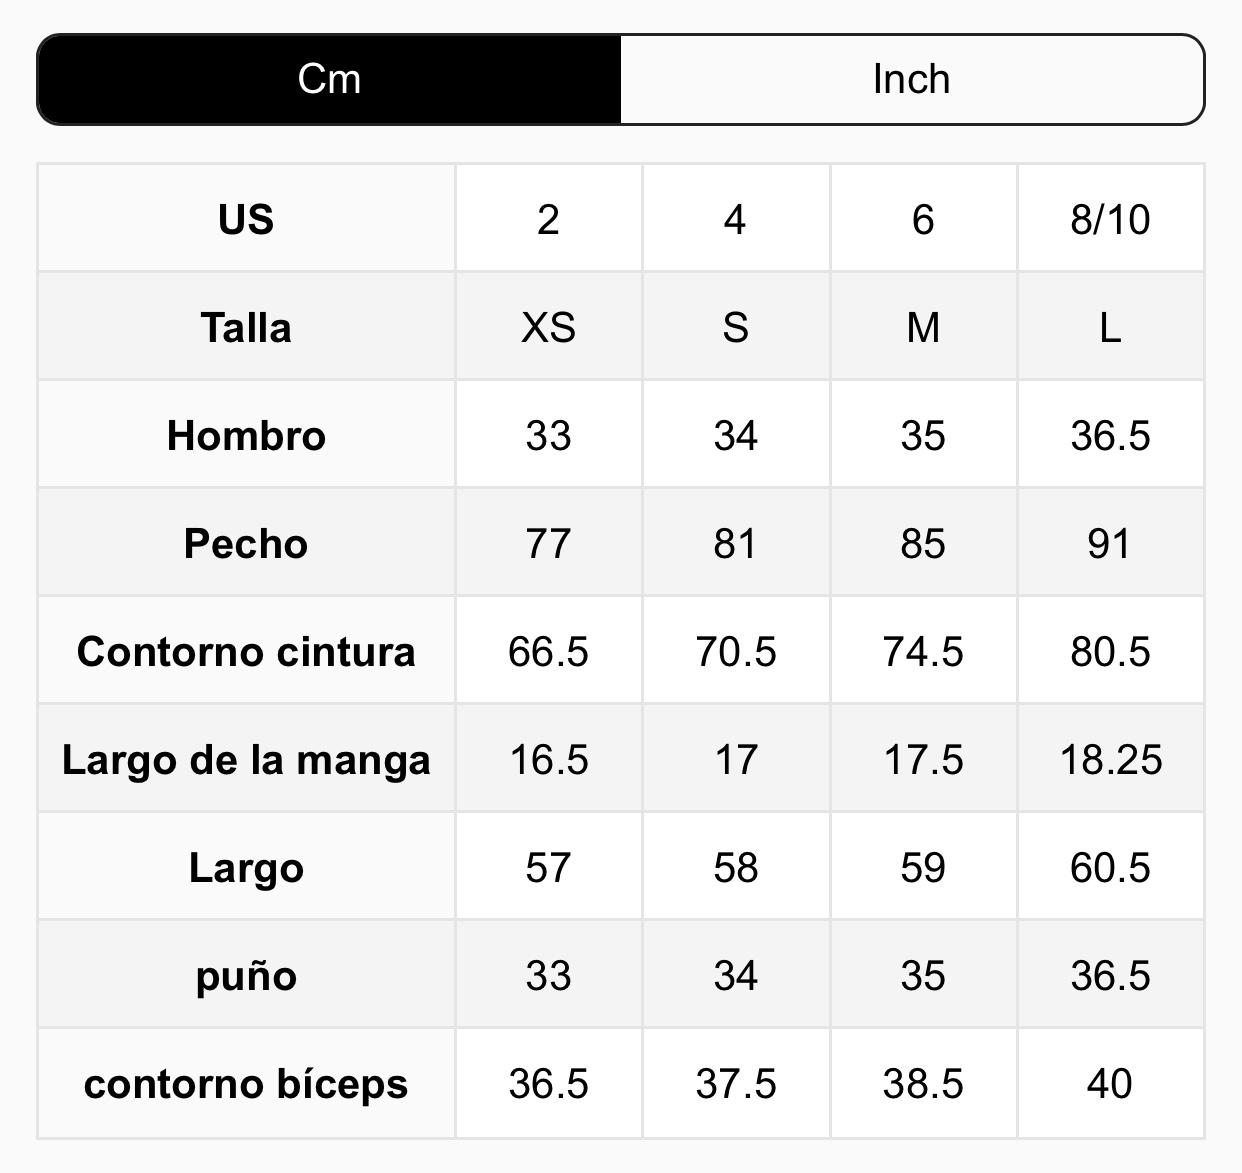Viewport: 1242px width, 1173px height.
Task: Click the Largo value 59
Action: 922,867
